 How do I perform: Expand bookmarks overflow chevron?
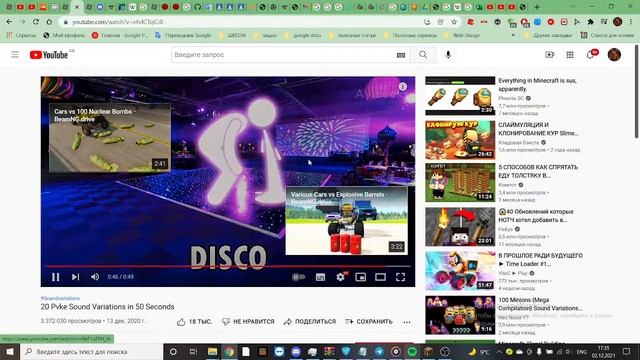point(513,36)
